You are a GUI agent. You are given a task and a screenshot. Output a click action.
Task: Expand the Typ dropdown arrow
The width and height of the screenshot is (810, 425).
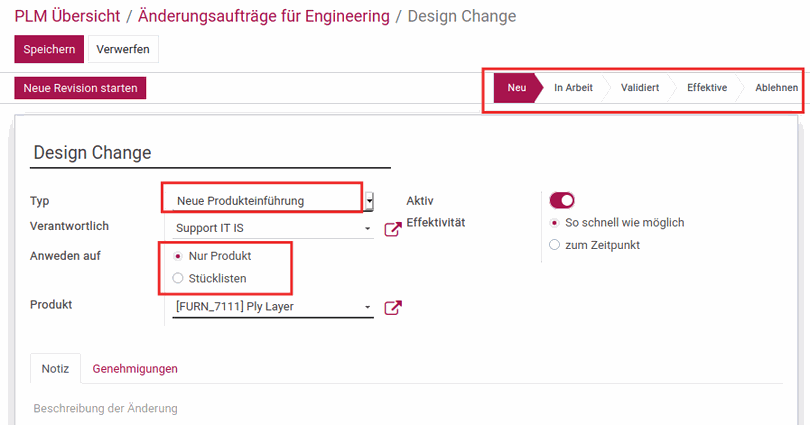(369, 201)
